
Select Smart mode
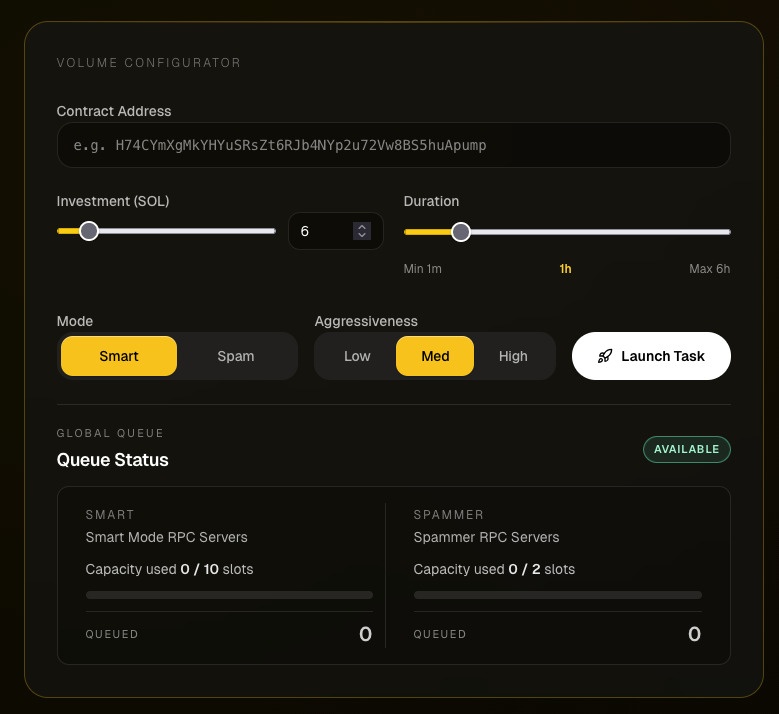pyautogui.click(x=119, y=356)
